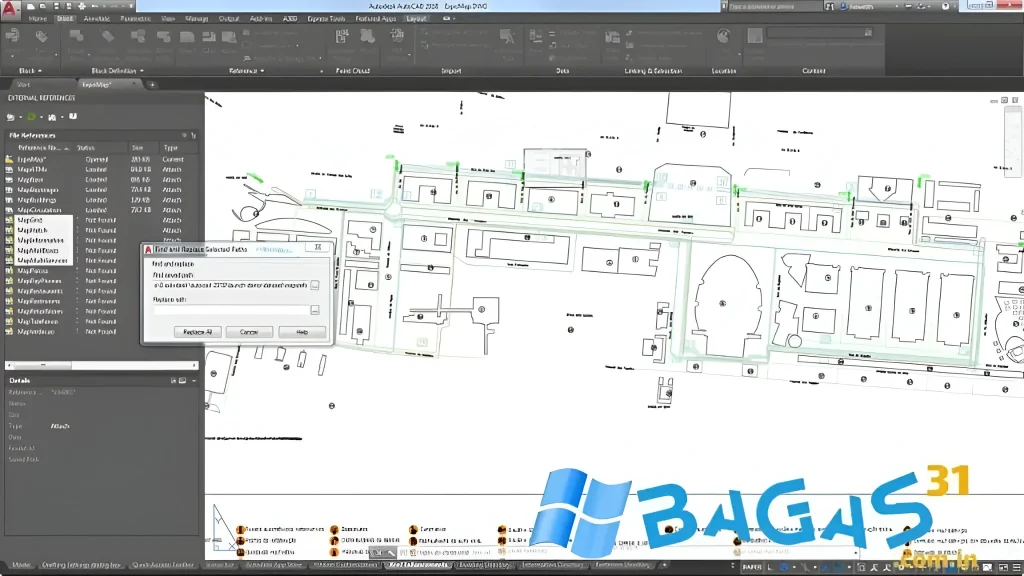Click the Find saved path input field
The width and height of the screenshot is (1024, 576).
(x=231, y=285)
